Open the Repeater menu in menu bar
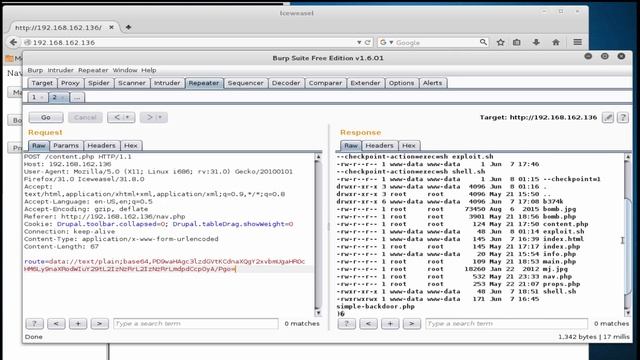 93,70
